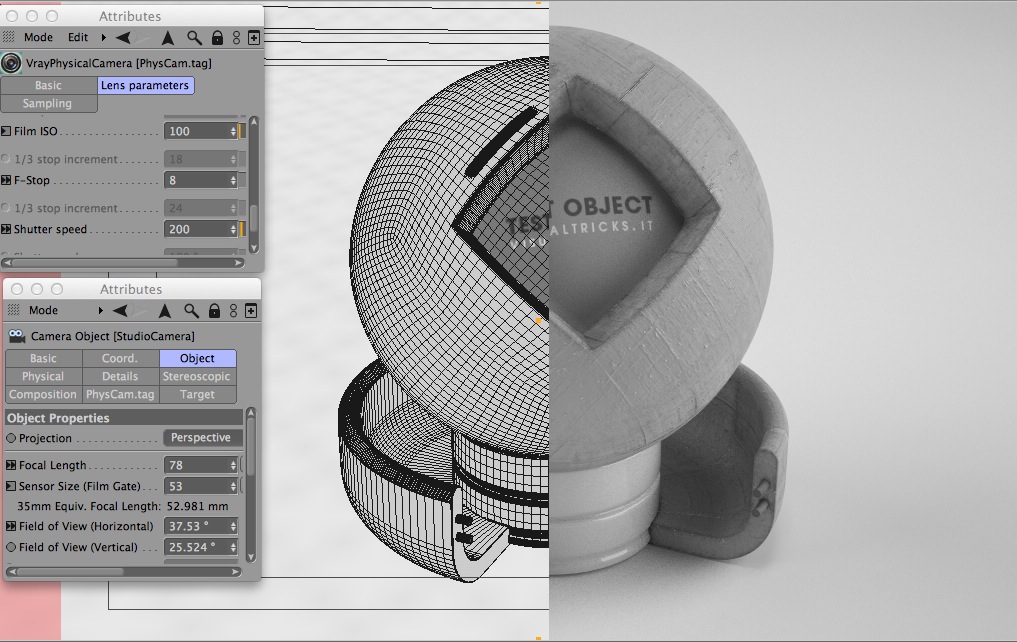Open the Details tab
Screen dimensions: 1017x642
point(120,376)
